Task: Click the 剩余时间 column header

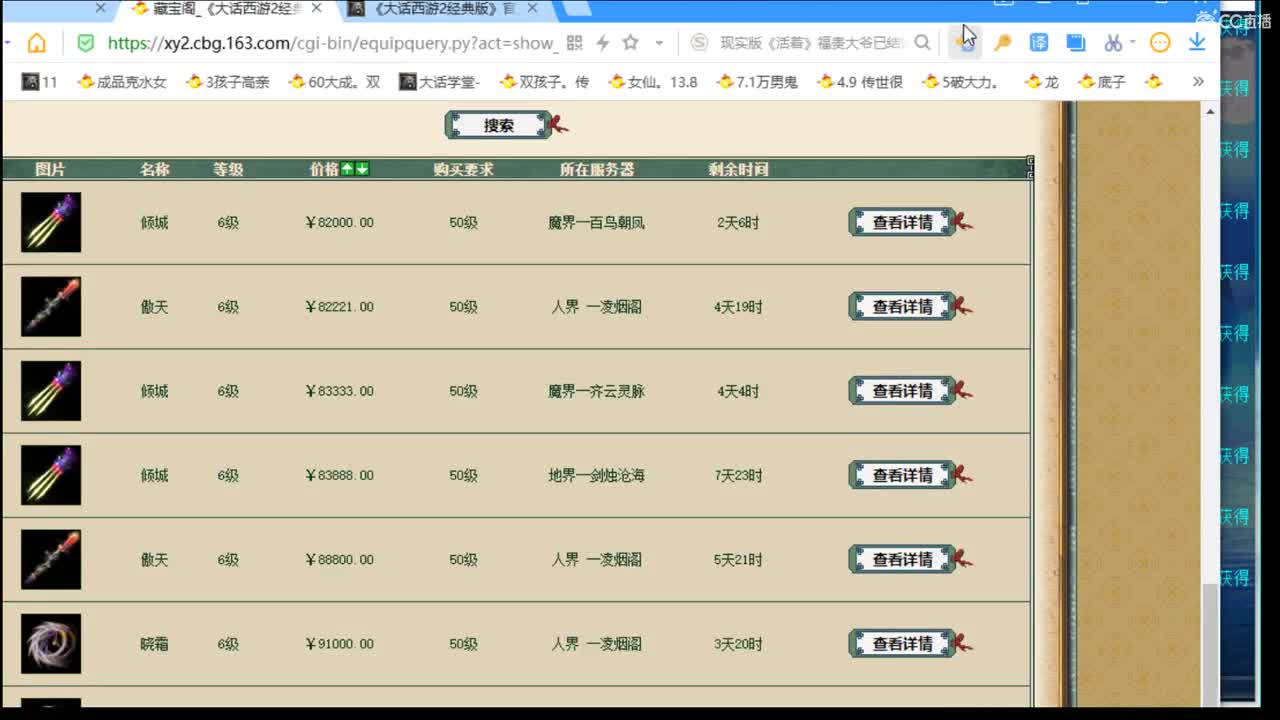Action: pyautogui.click(x=738, y=169)
